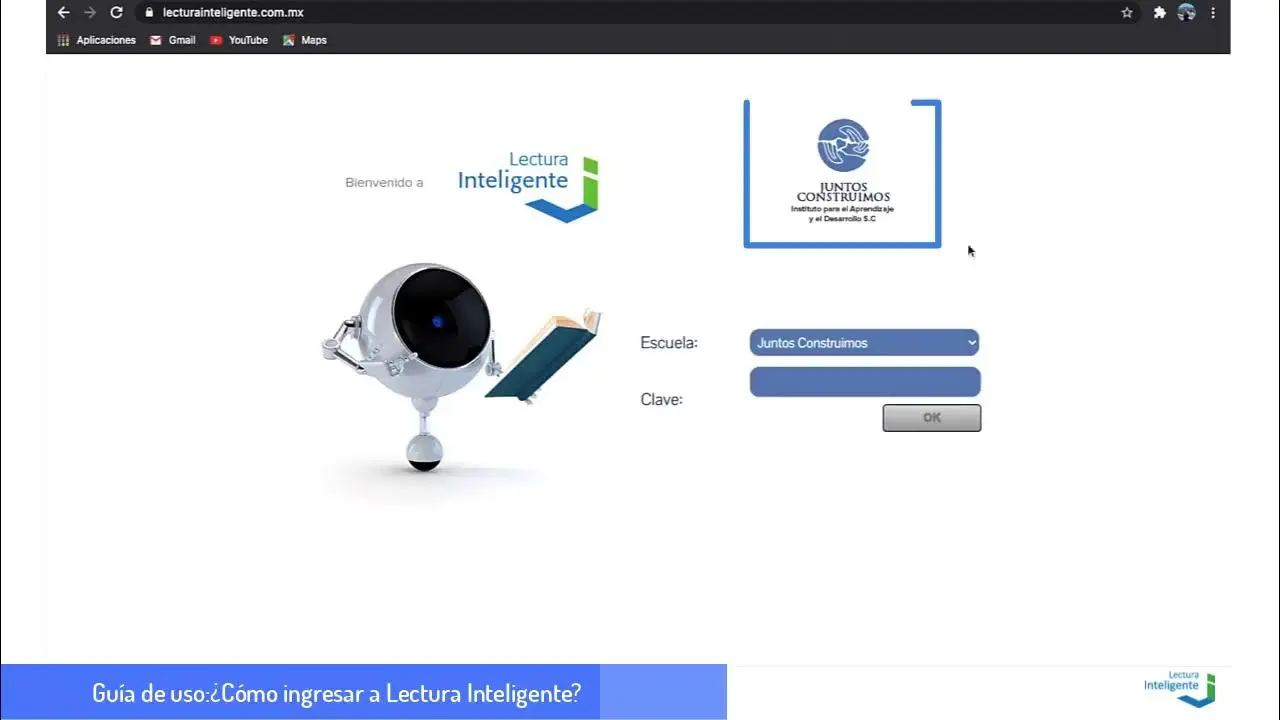Click the robot reading a book image
The height and width of the screenshot is (720, 1280).
[460, 368]
